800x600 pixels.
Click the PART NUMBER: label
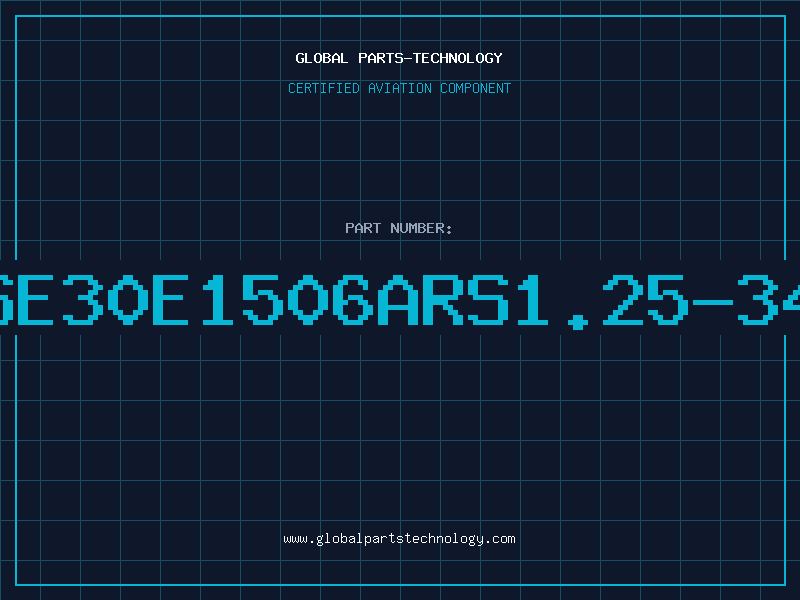[399, 228]
